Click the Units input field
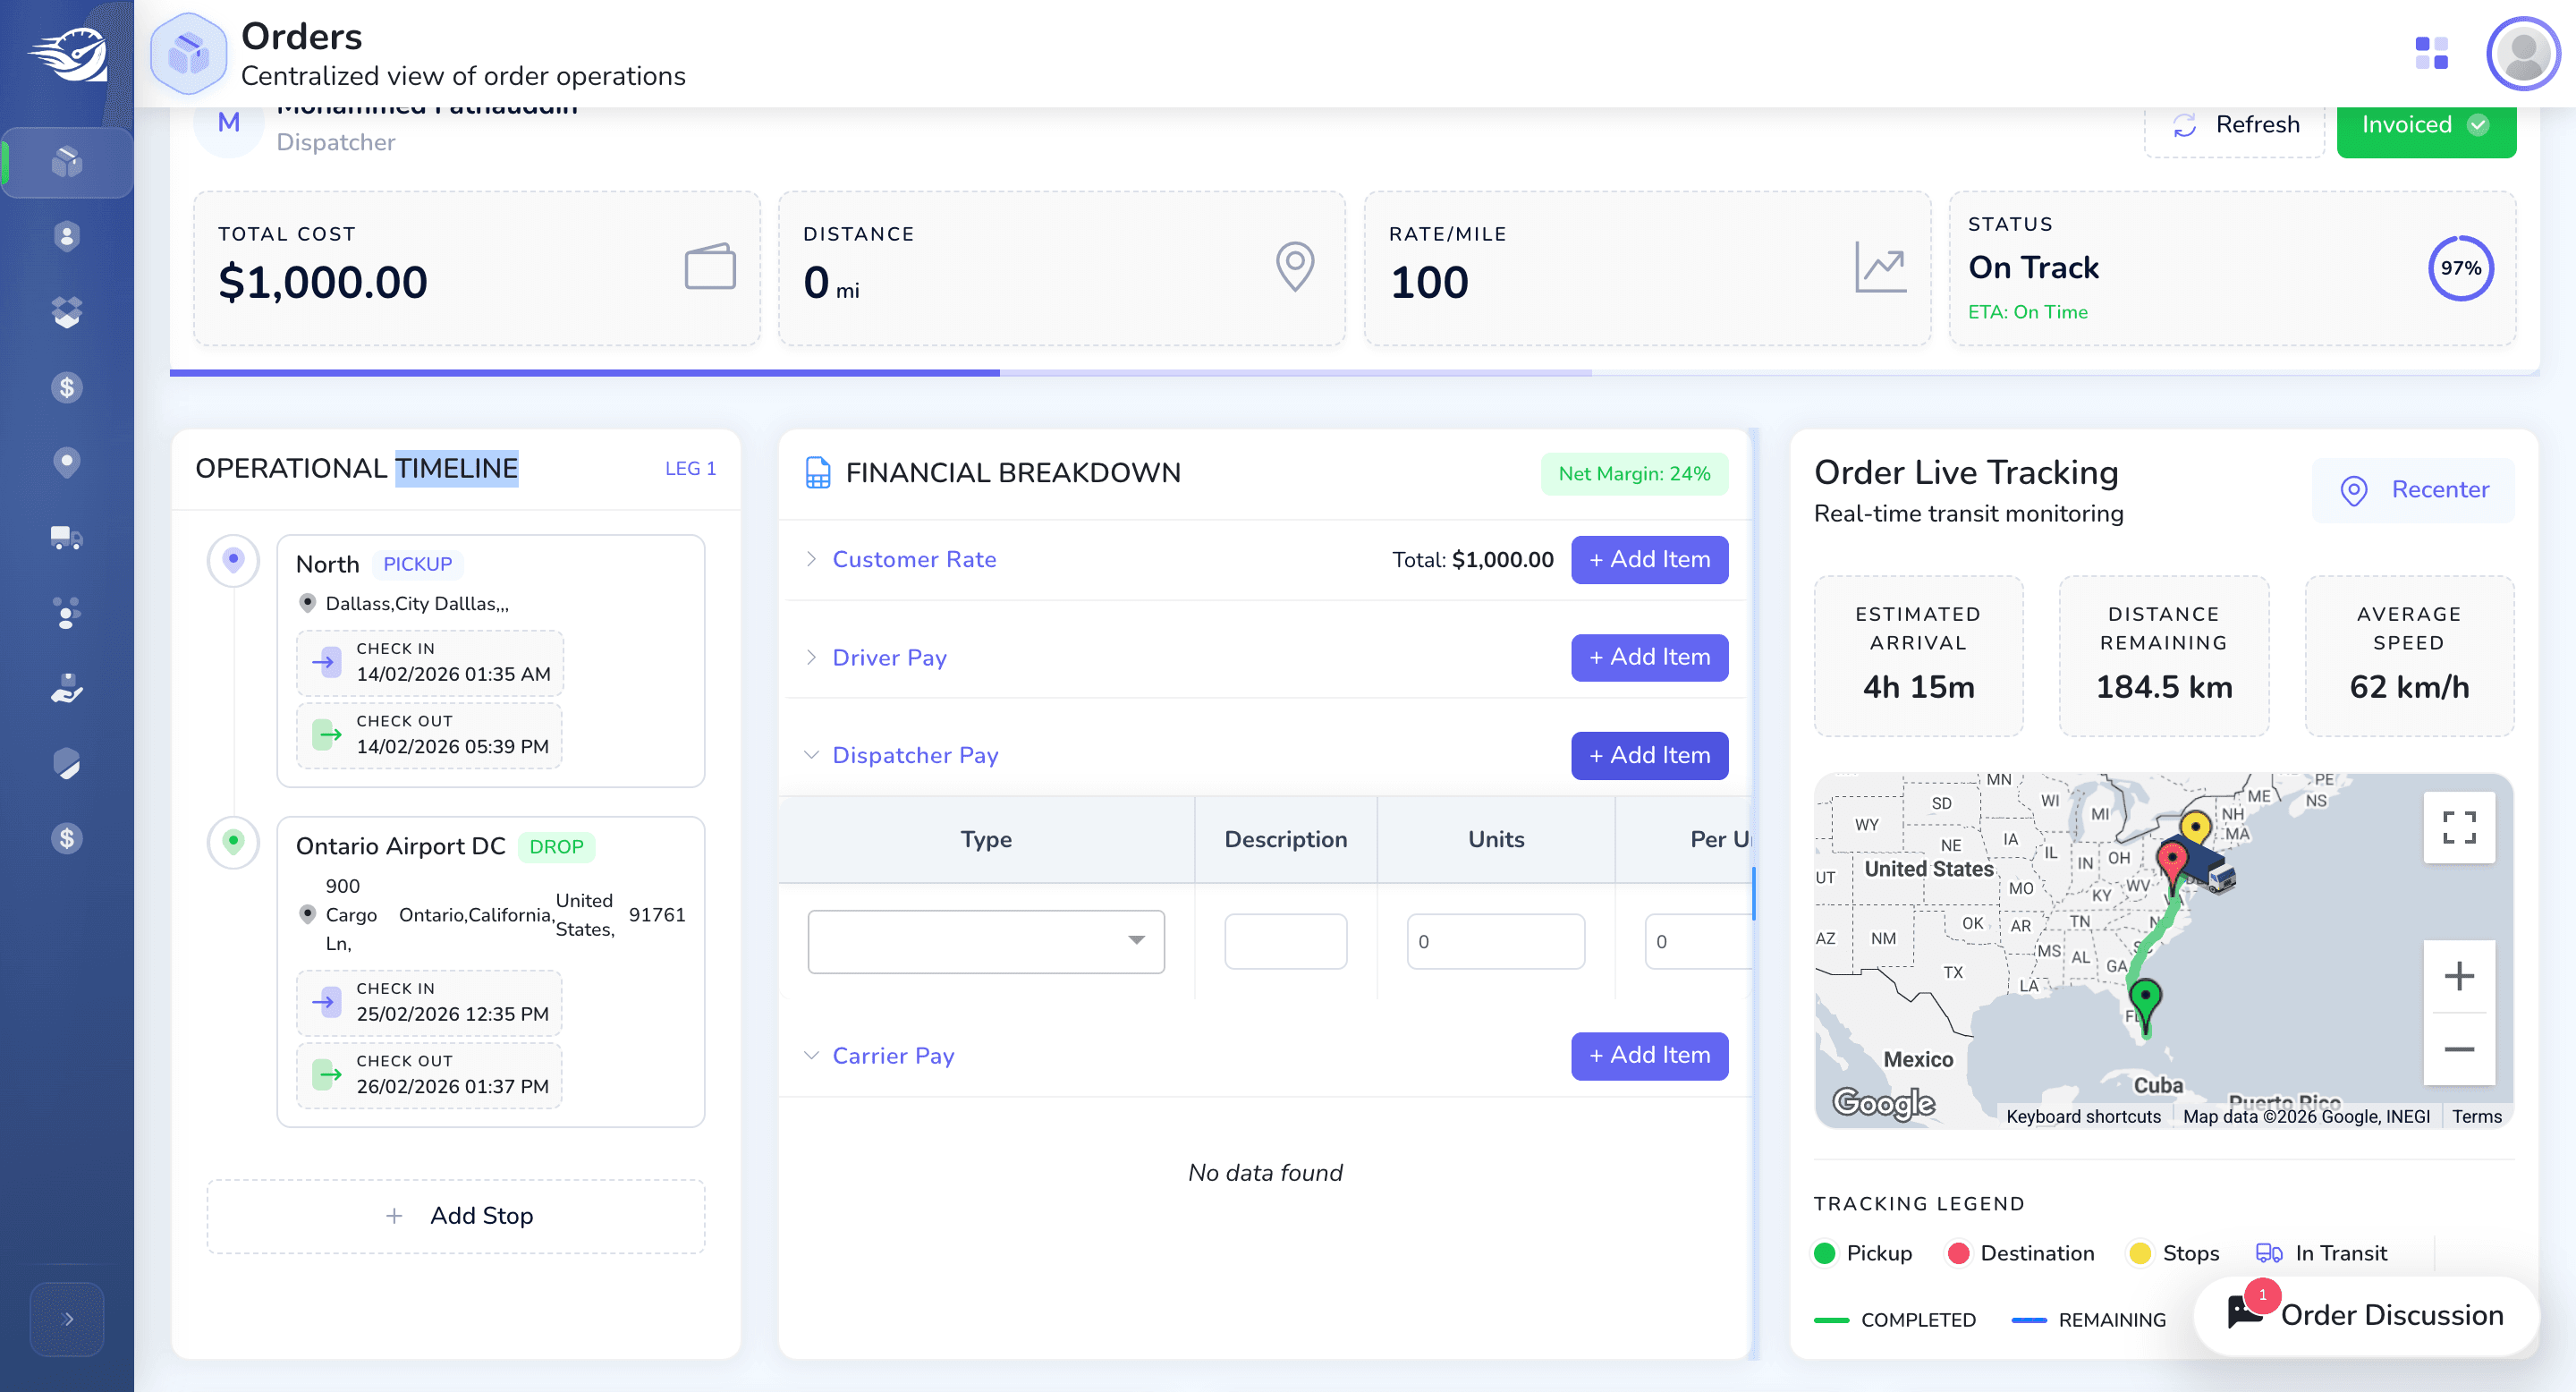Viewport: 2576px width, 1392px height. click(1495, 941)
